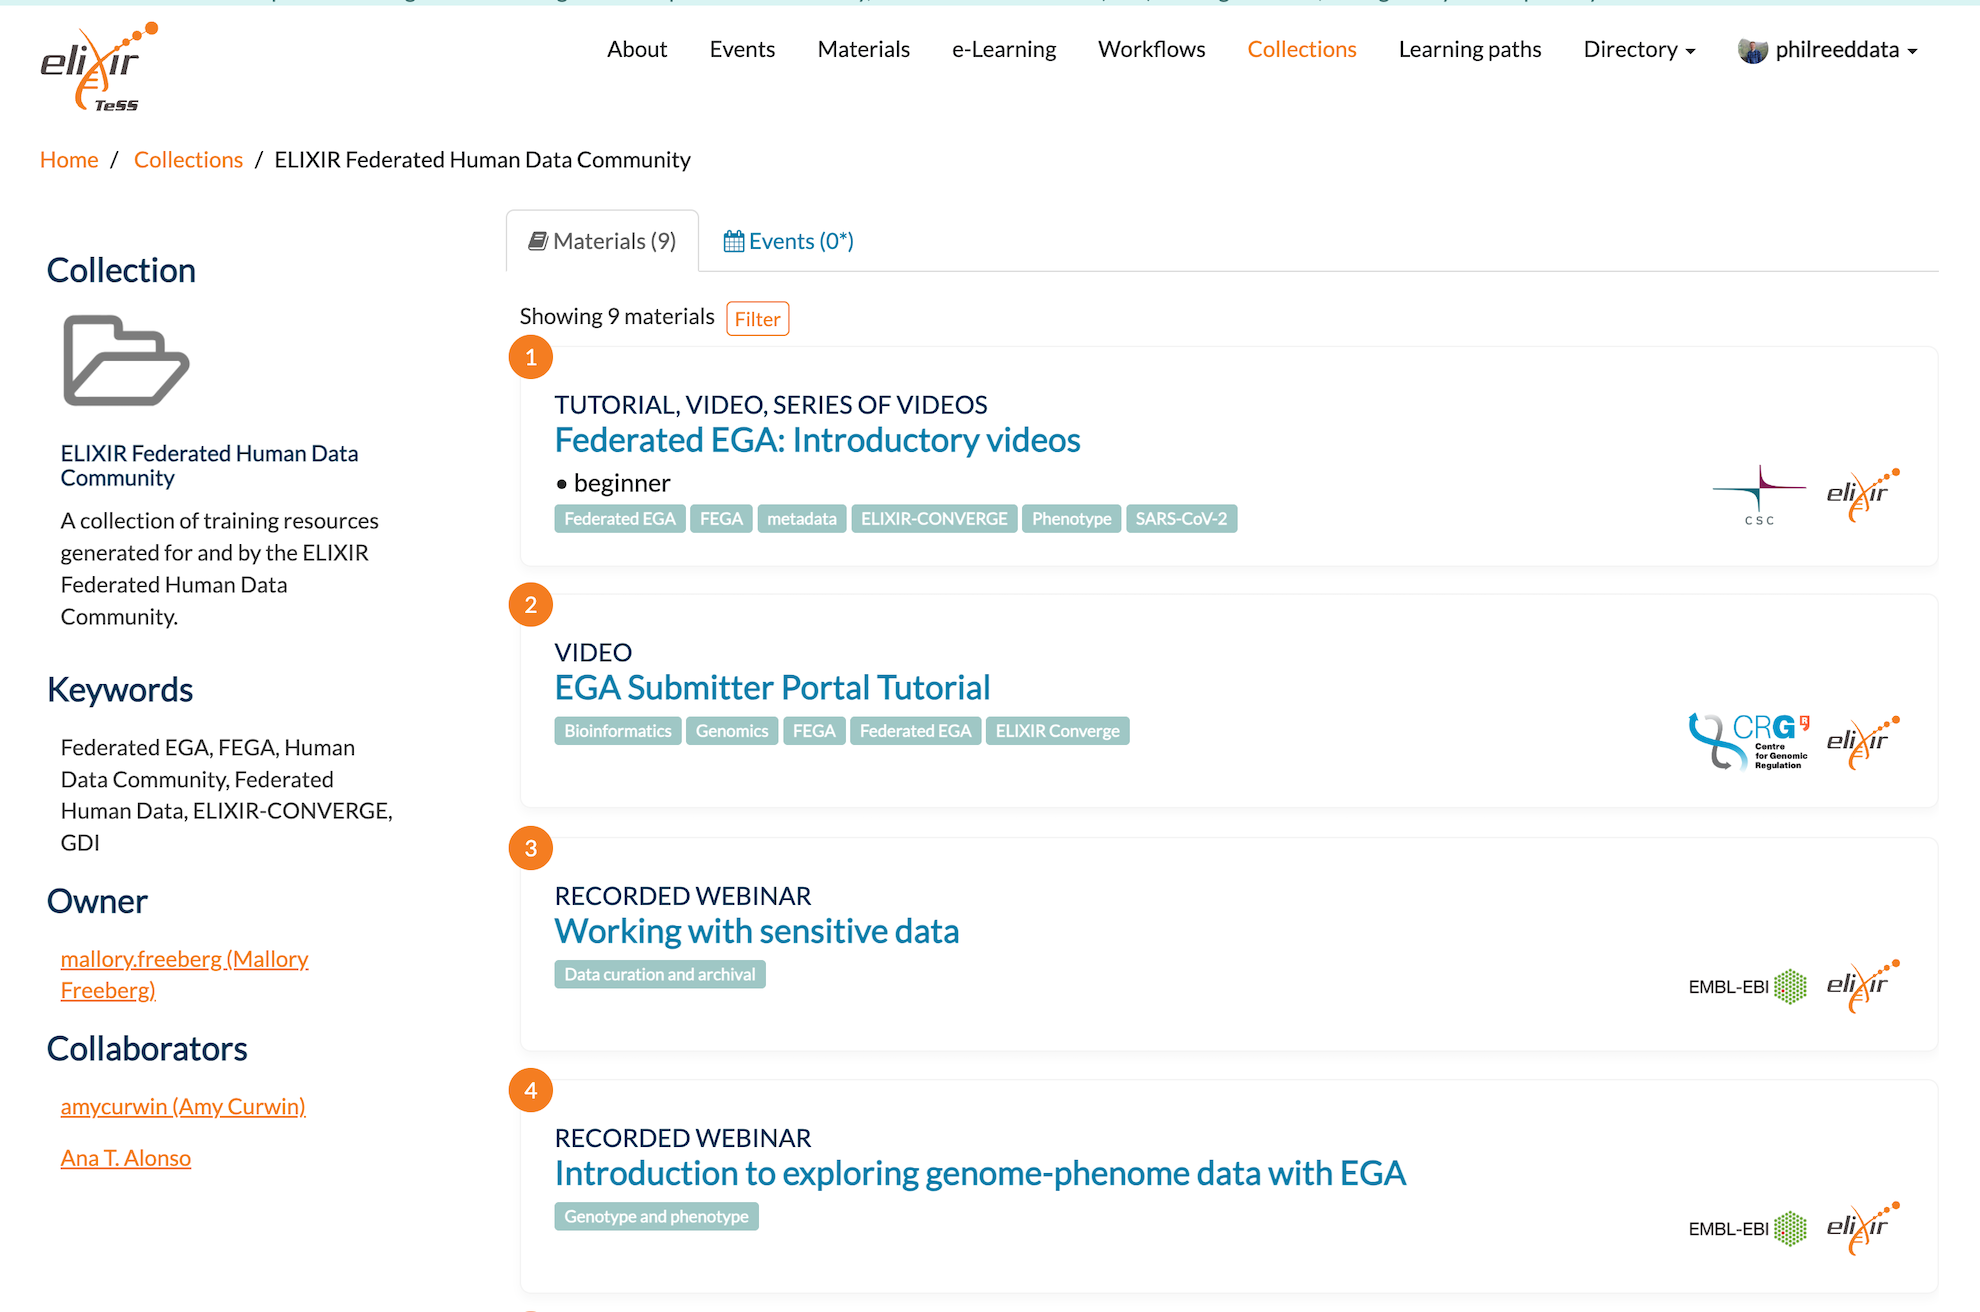Open the philreeddata account dropdown

[1845, 50]
